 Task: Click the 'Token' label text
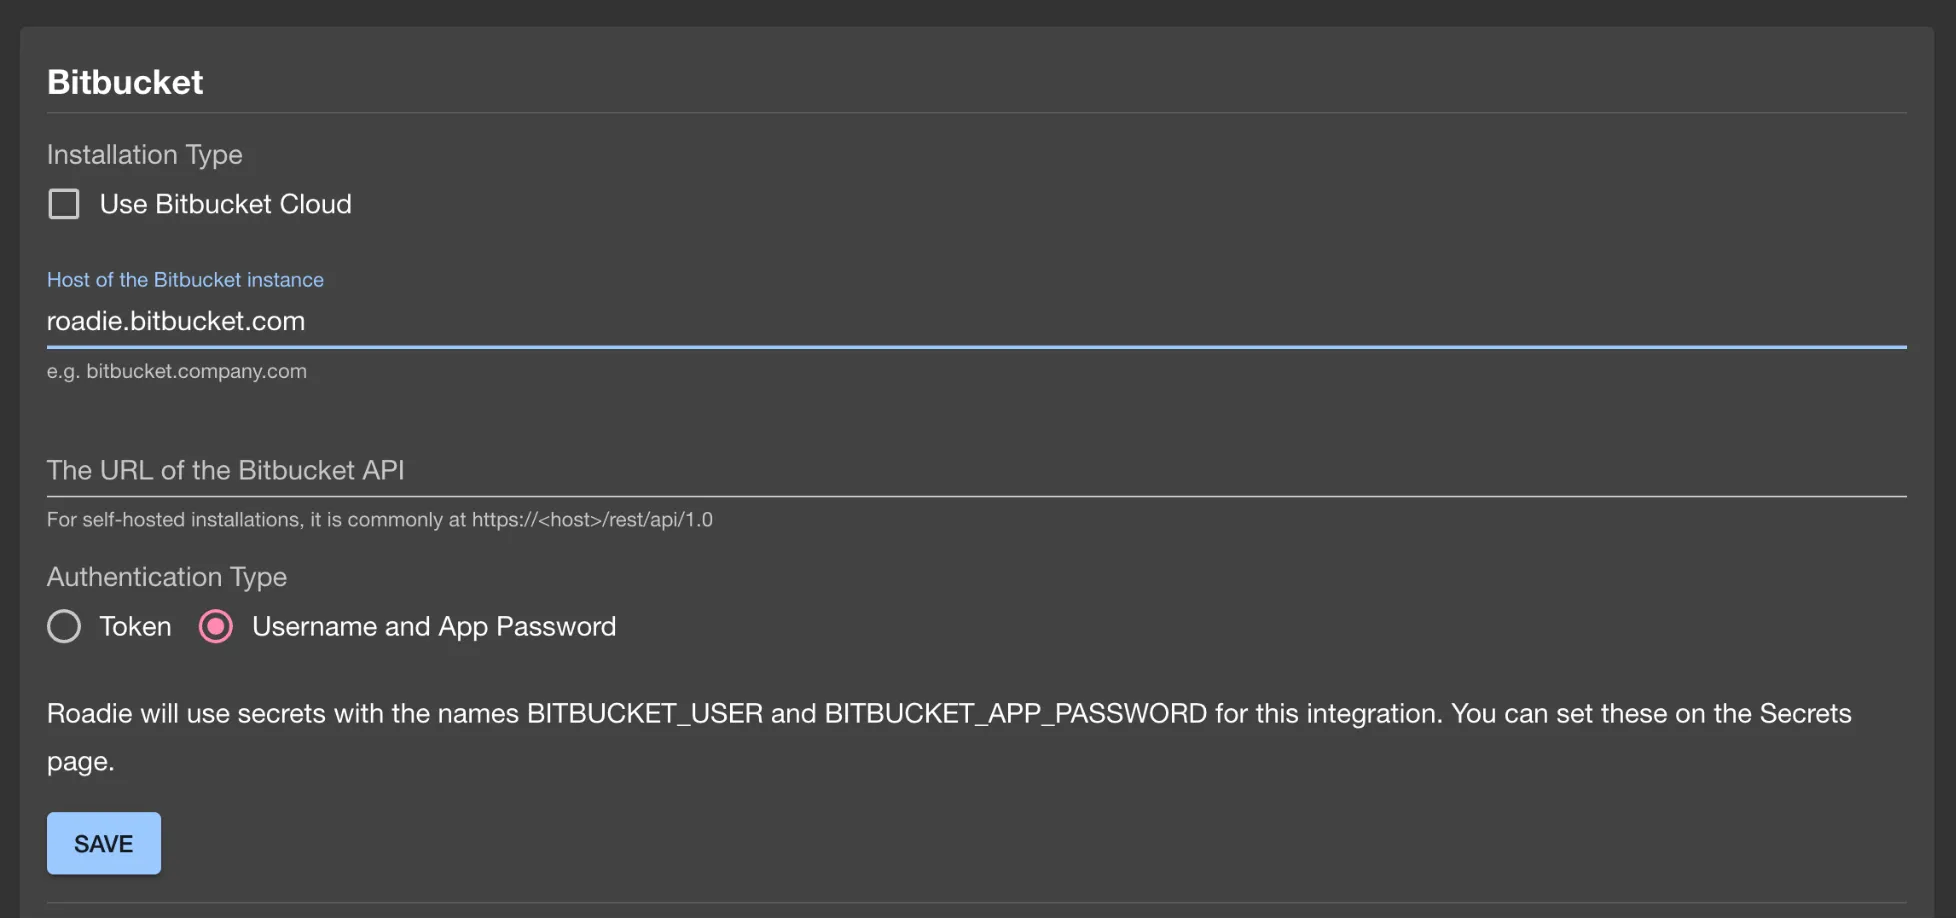(135, 627)
